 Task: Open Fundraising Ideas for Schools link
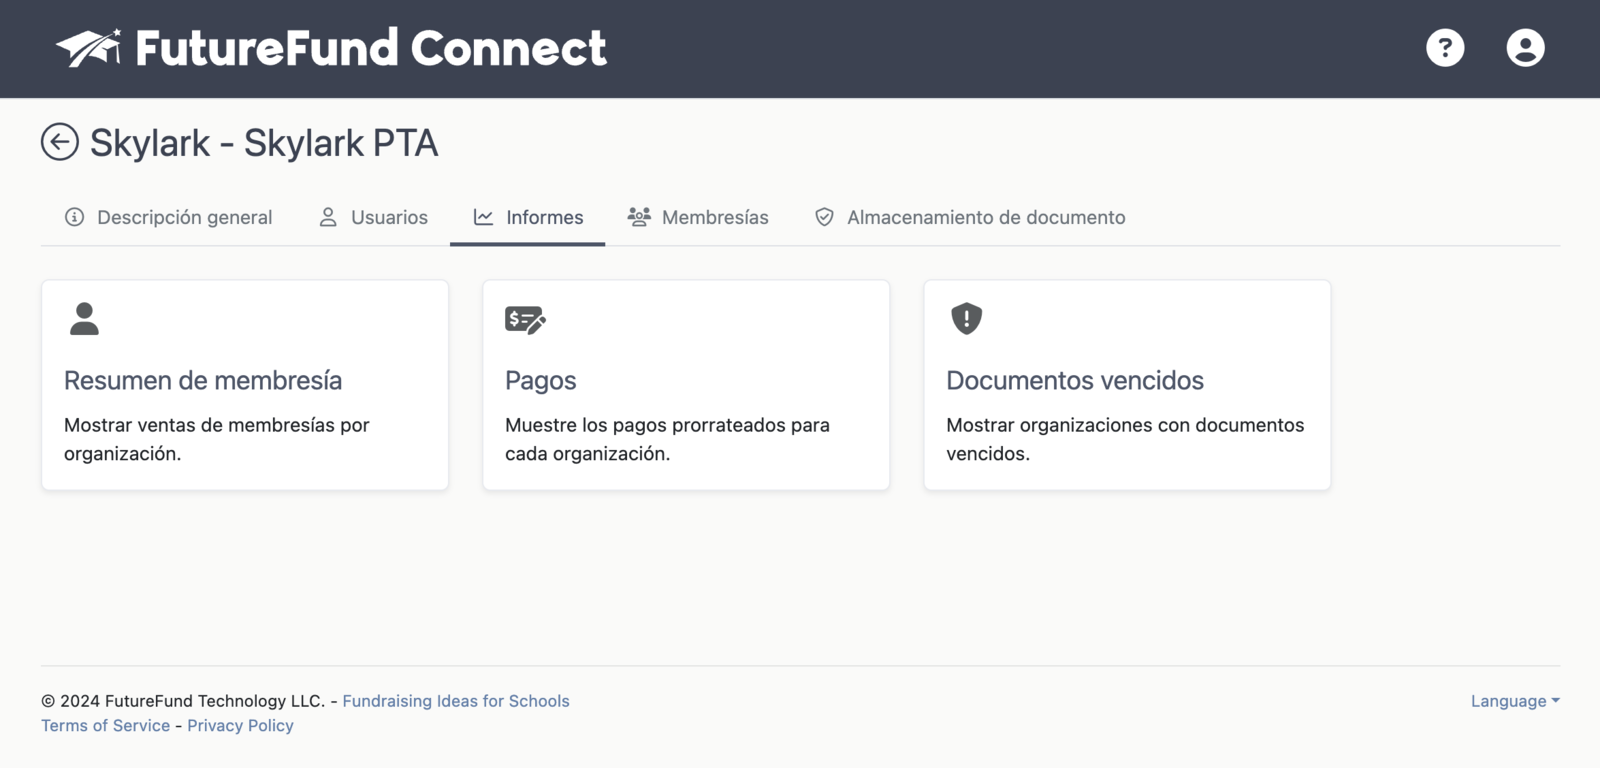pyautogui.click(x=455, y=701)
